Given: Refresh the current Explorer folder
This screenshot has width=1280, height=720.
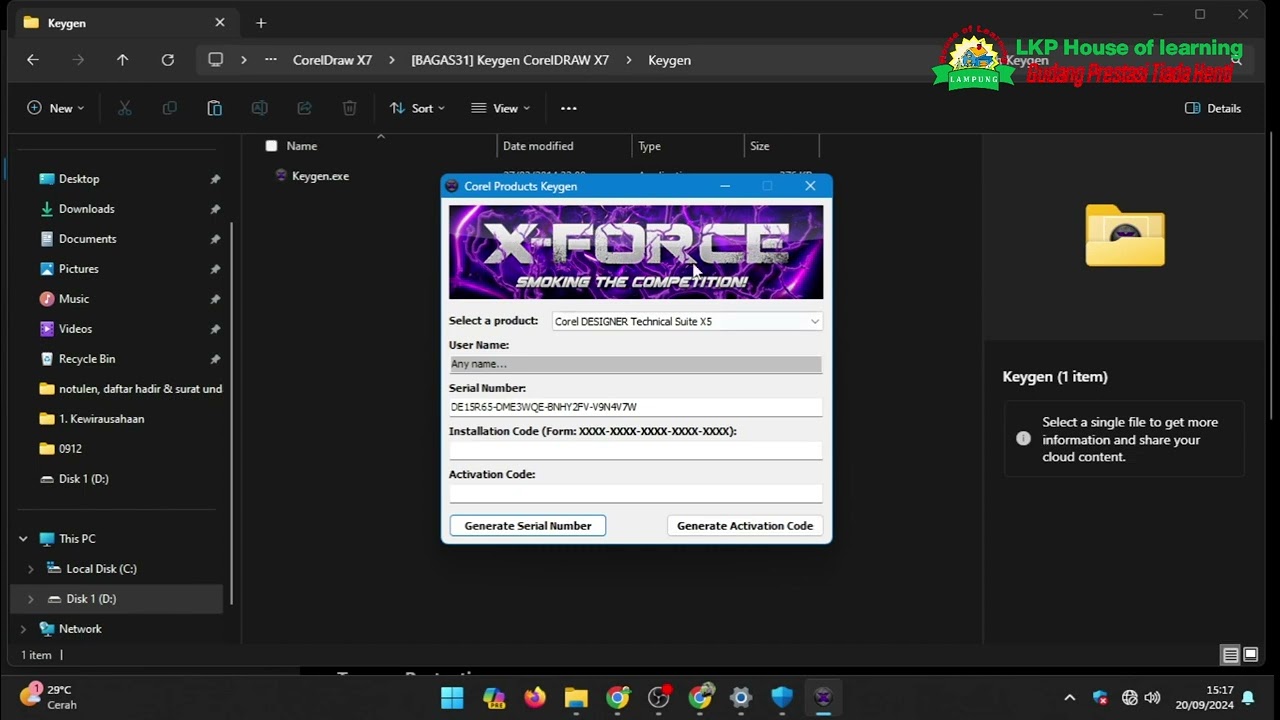Looking at the screenshot, I should pos(168,60).
